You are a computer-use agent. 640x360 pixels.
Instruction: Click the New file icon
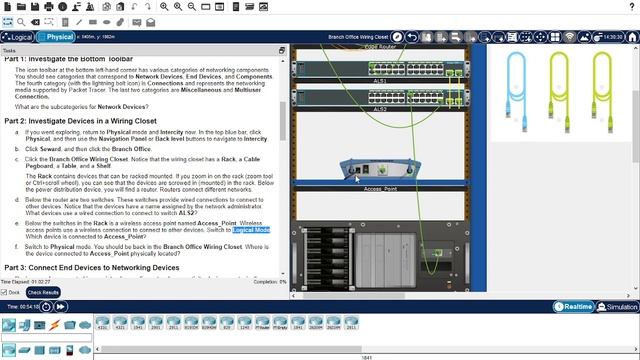tap(7, 7)
